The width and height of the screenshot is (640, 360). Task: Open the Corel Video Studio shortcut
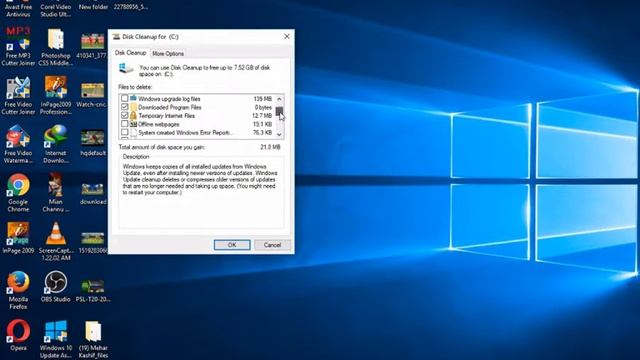point(56,9)
